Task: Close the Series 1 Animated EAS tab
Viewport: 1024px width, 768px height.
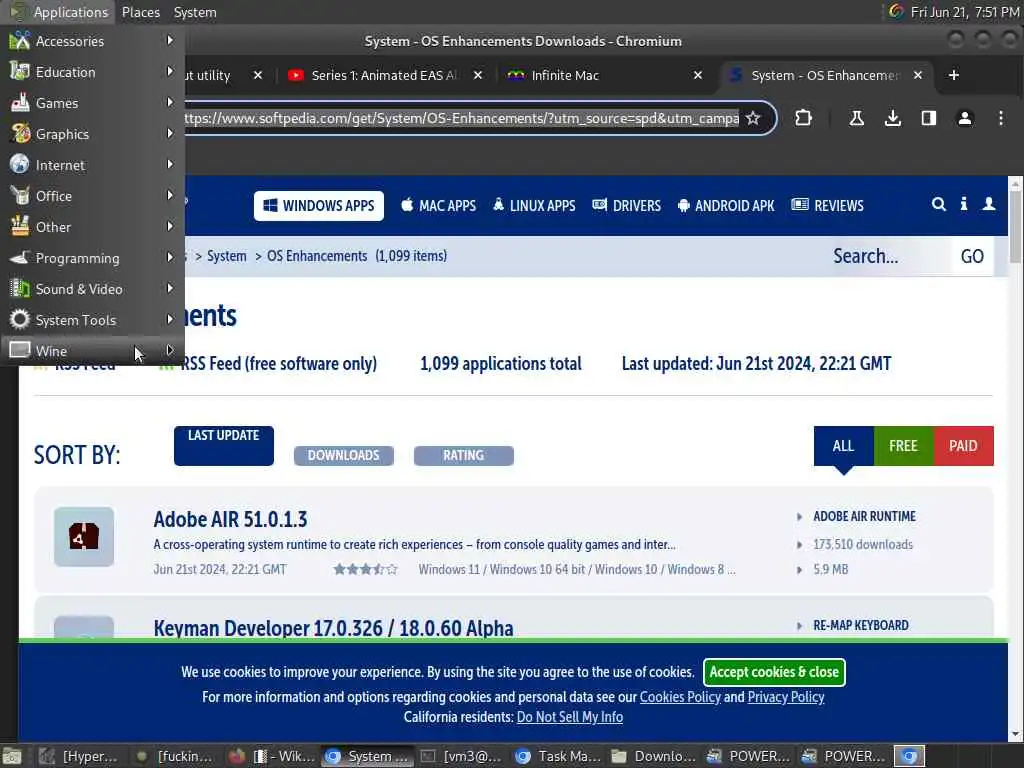Action: coord(478,75)
